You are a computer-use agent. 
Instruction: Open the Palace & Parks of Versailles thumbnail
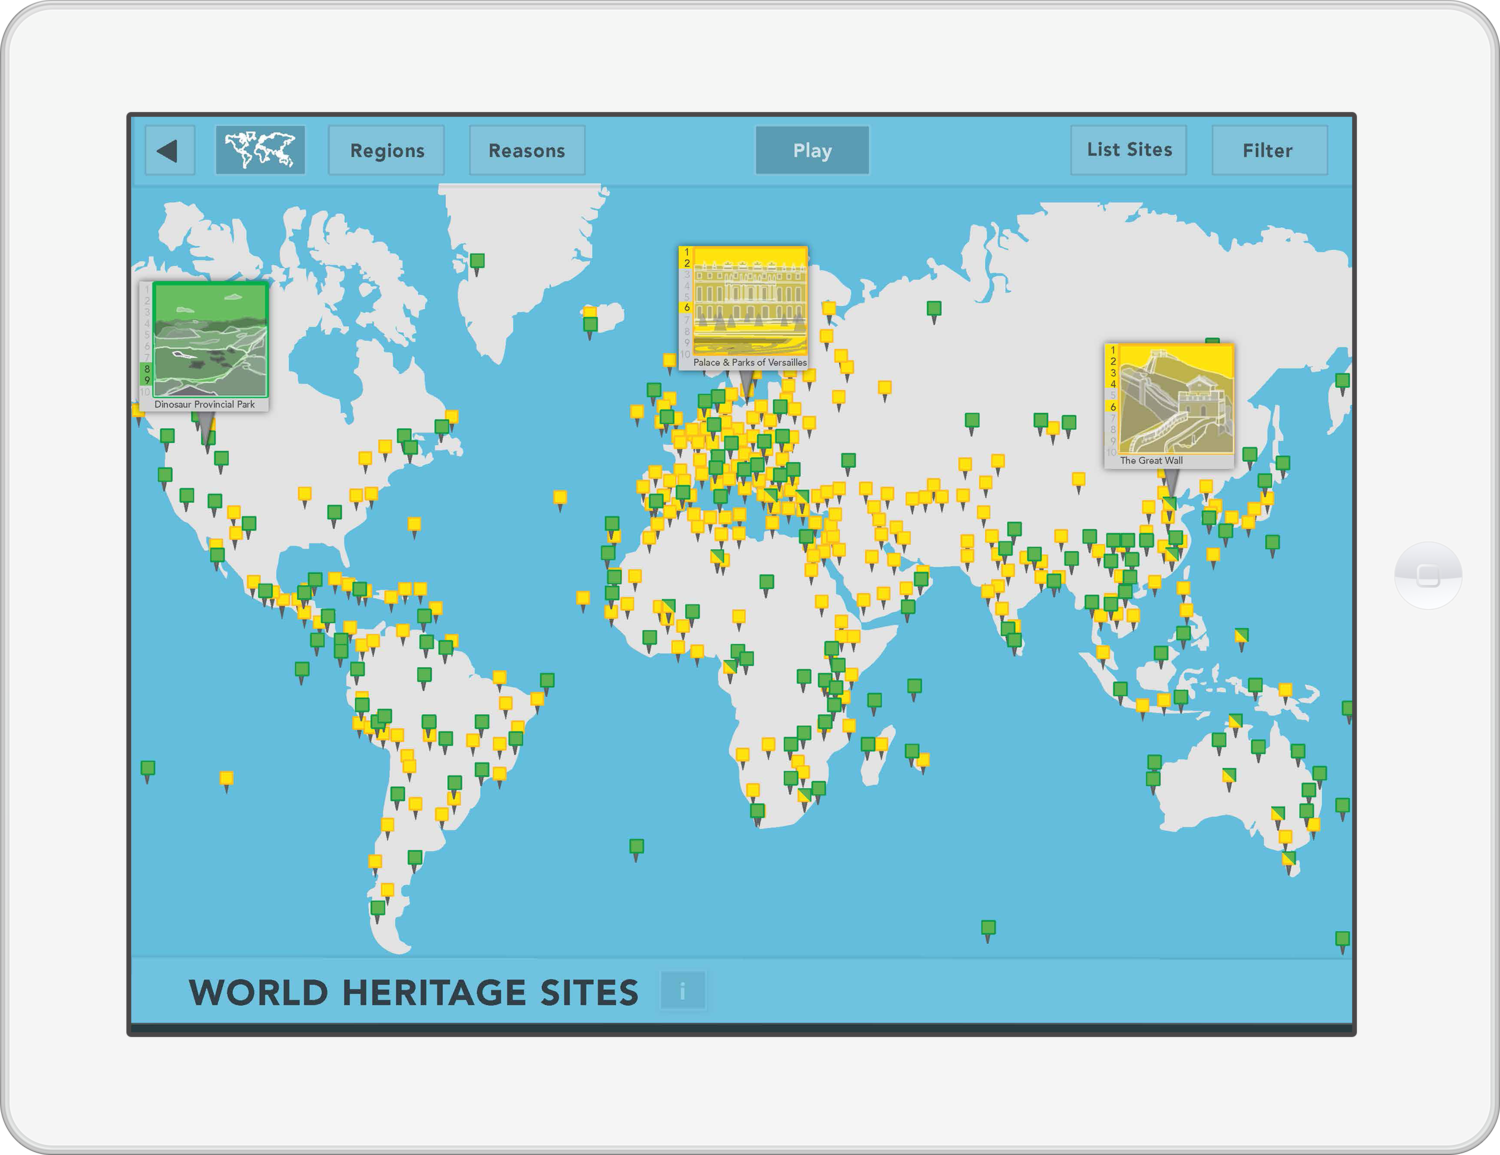click(x=744, y=308)
